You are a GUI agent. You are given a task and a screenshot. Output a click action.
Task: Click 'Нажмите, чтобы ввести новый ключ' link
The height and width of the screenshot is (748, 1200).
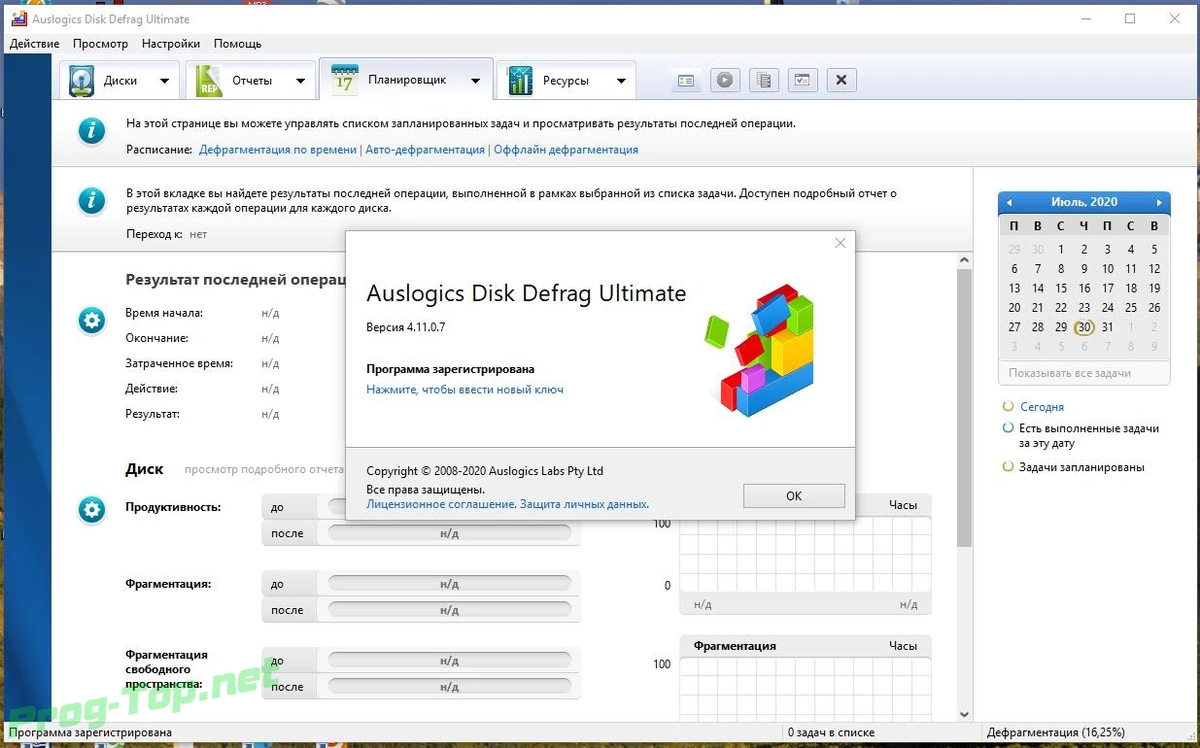[465, 390]
